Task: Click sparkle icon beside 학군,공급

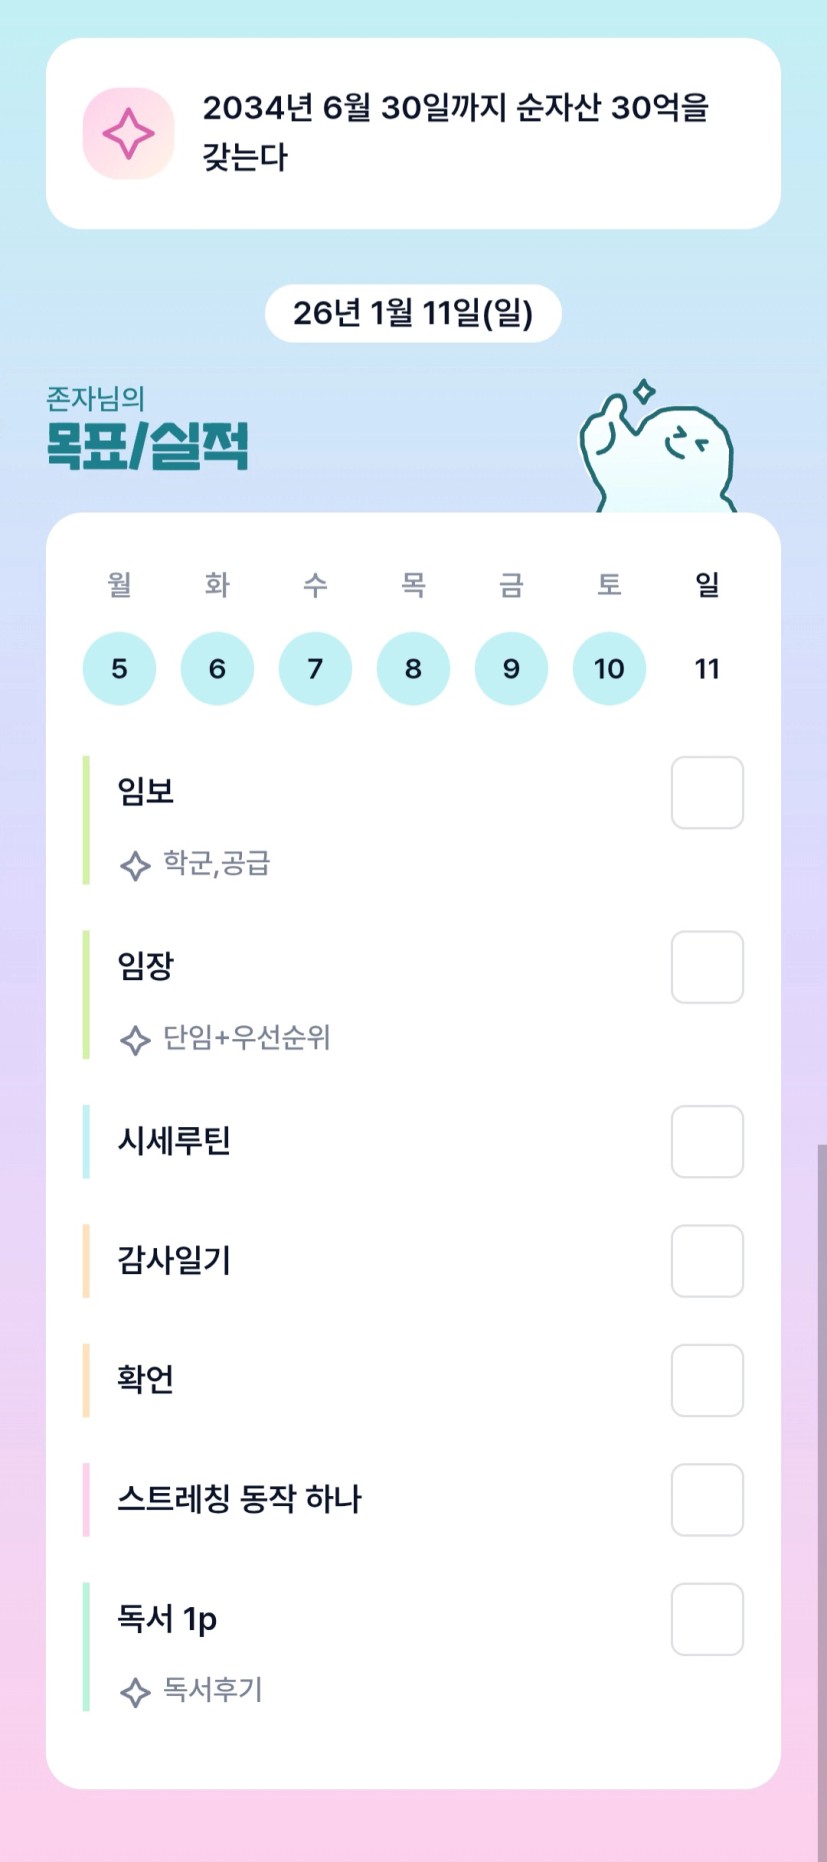Action: coord(135,865)
